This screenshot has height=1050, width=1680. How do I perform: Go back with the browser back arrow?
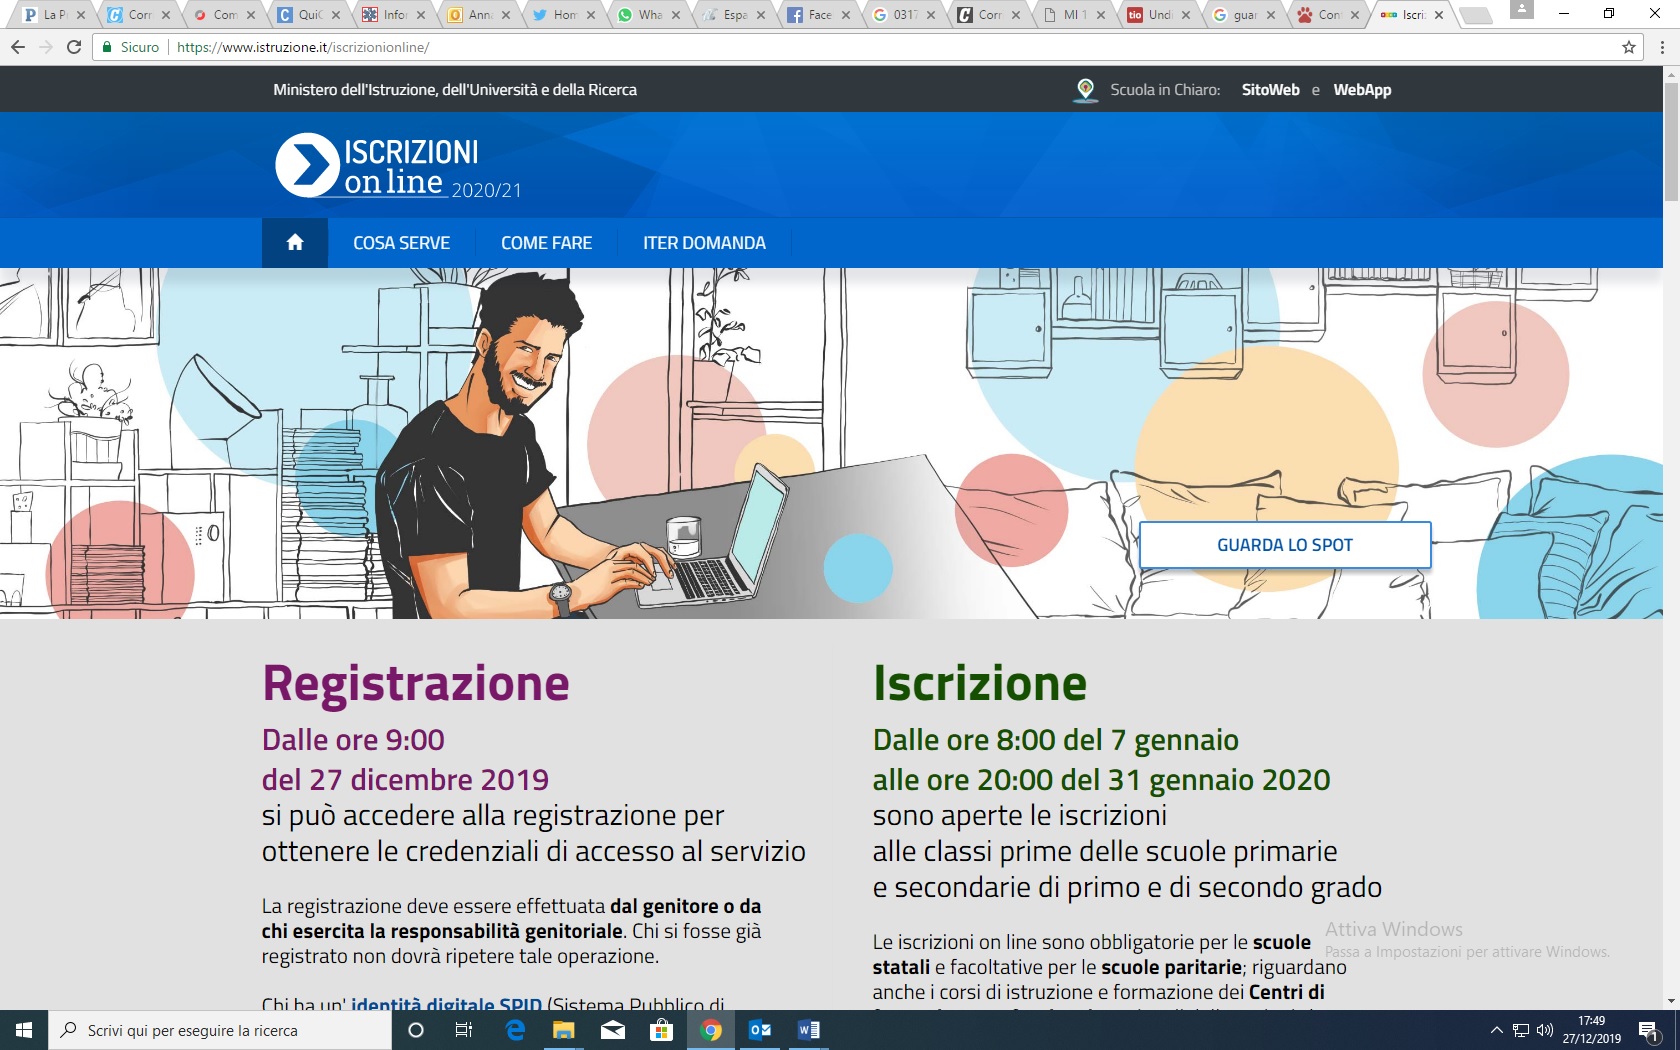pyautogui.click(x=18, y=47)
